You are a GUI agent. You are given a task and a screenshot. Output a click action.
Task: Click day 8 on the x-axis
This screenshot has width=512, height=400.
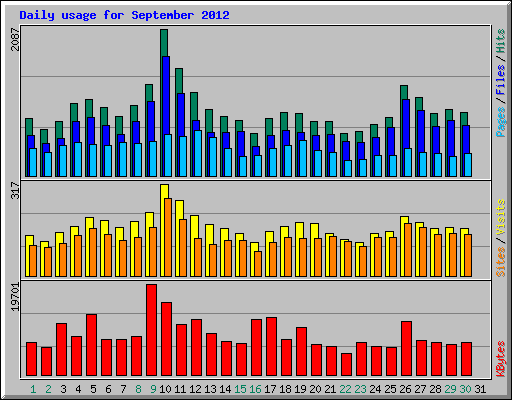138,389
